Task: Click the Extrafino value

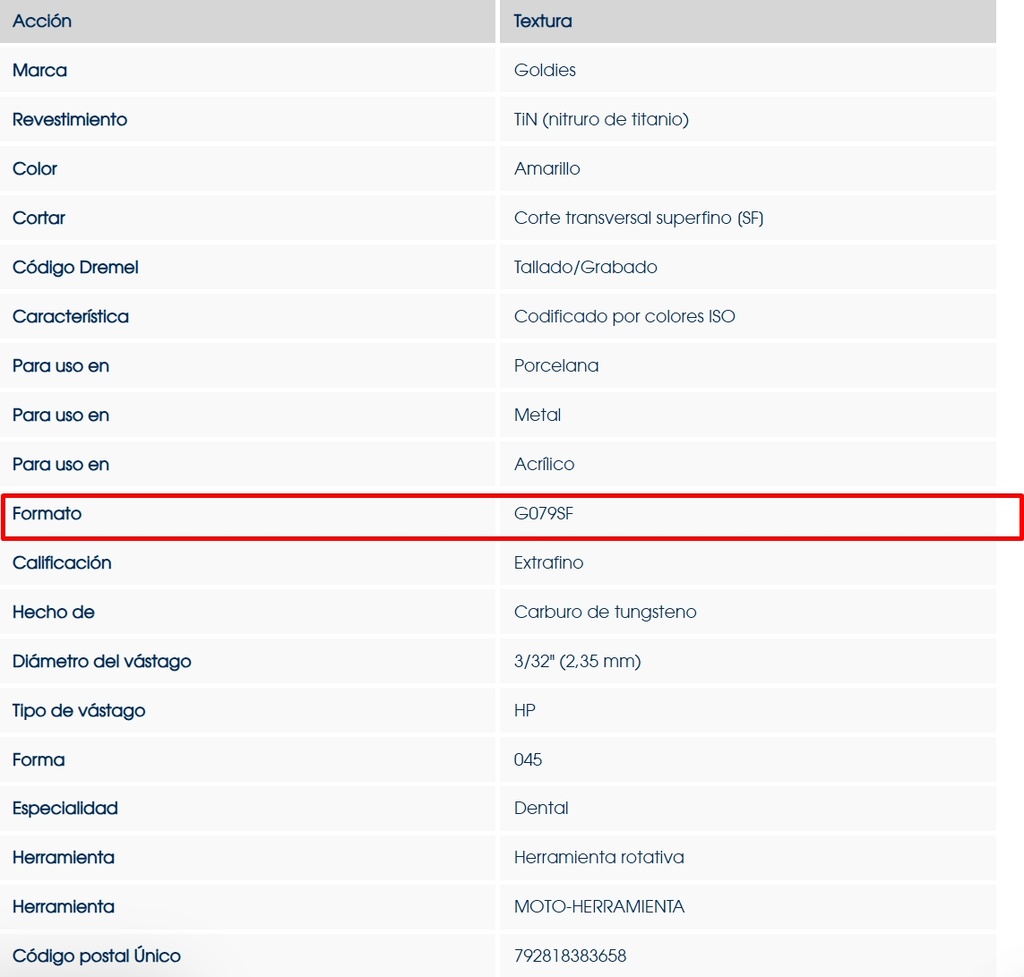Action: pyautogui.click(x=548, y=563)
